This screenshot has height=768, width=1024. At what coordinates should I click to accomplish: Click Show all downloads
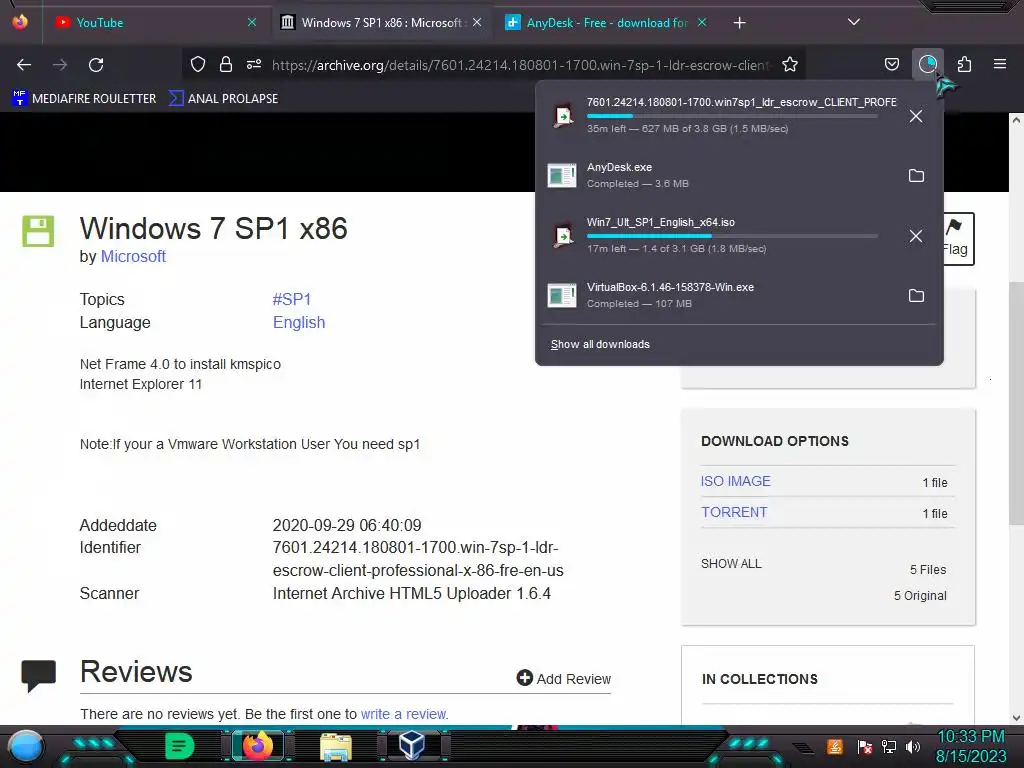(x=600, y=344)
